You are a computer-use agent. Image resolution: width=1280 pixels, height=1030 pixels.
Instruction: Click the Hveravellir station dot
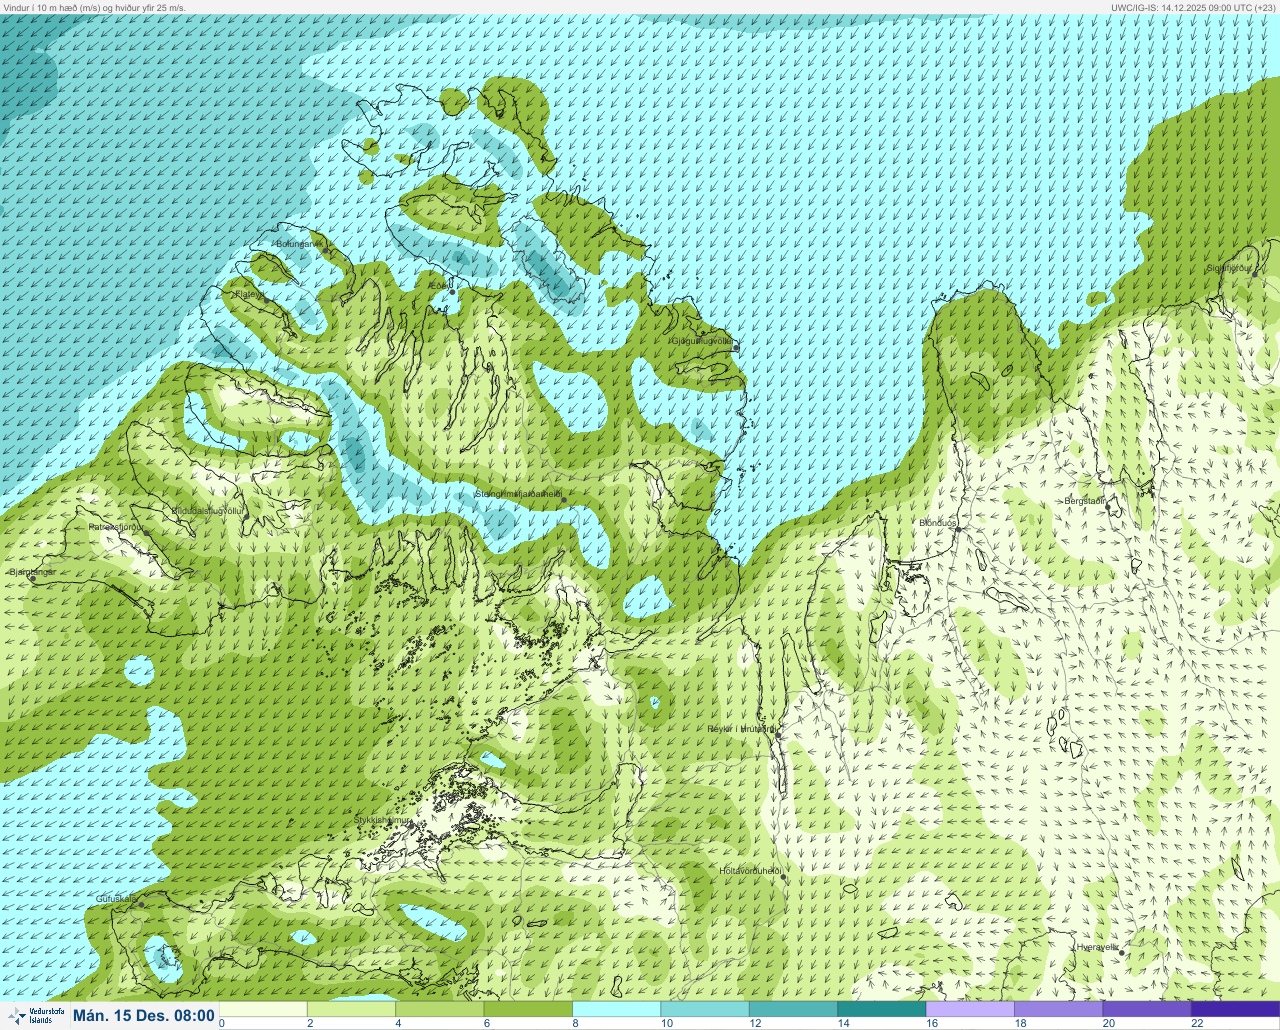pos(1122,953)
